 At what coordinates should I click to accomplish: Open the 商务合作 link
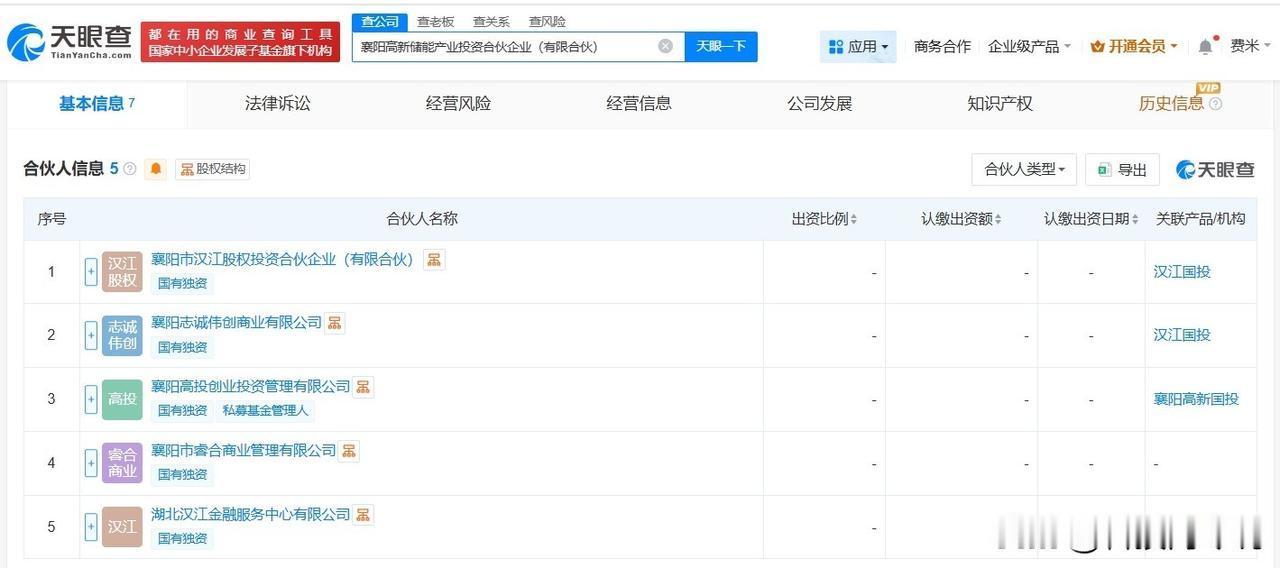click(x=942, y=46)
